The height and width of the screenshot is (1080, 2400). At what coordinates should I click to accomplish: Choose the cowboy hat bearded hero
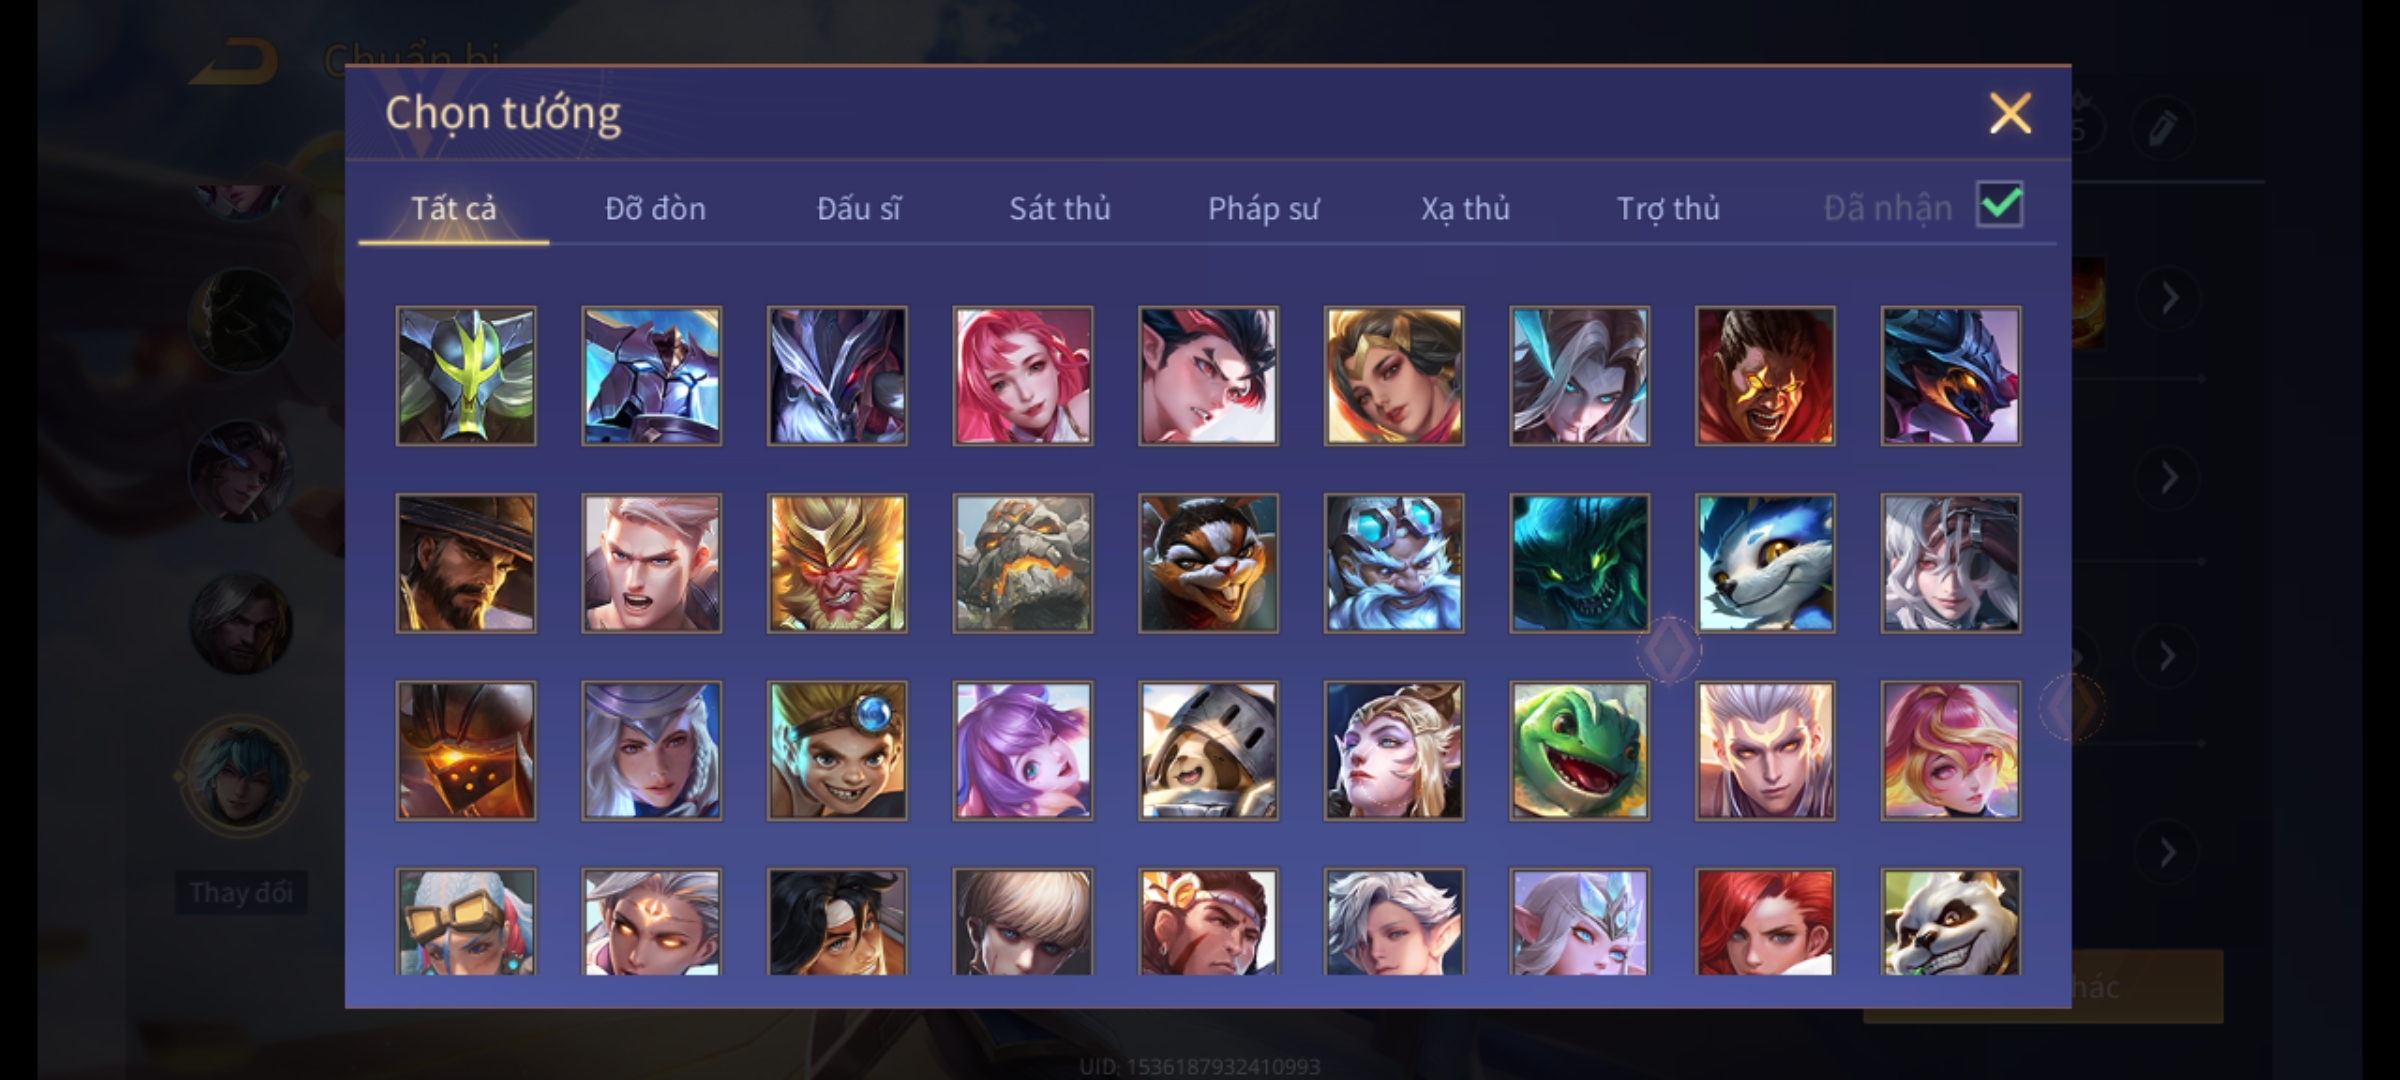tap(466, 563)
